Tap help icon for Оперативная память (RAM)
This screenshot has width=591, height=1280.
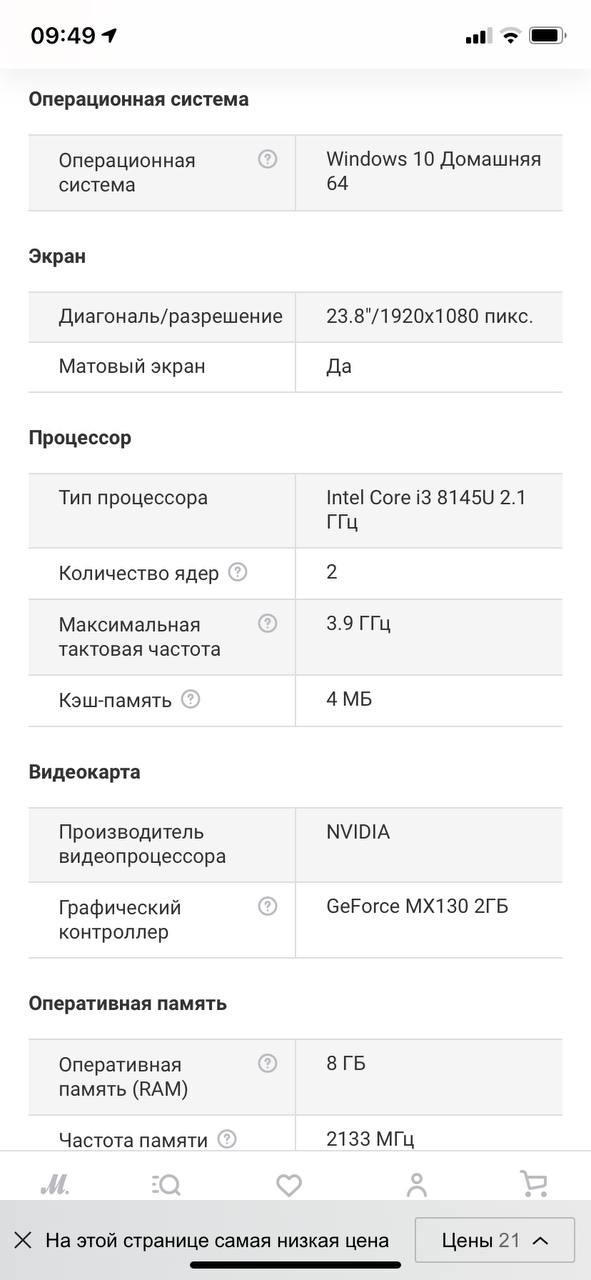[267, 1063]
